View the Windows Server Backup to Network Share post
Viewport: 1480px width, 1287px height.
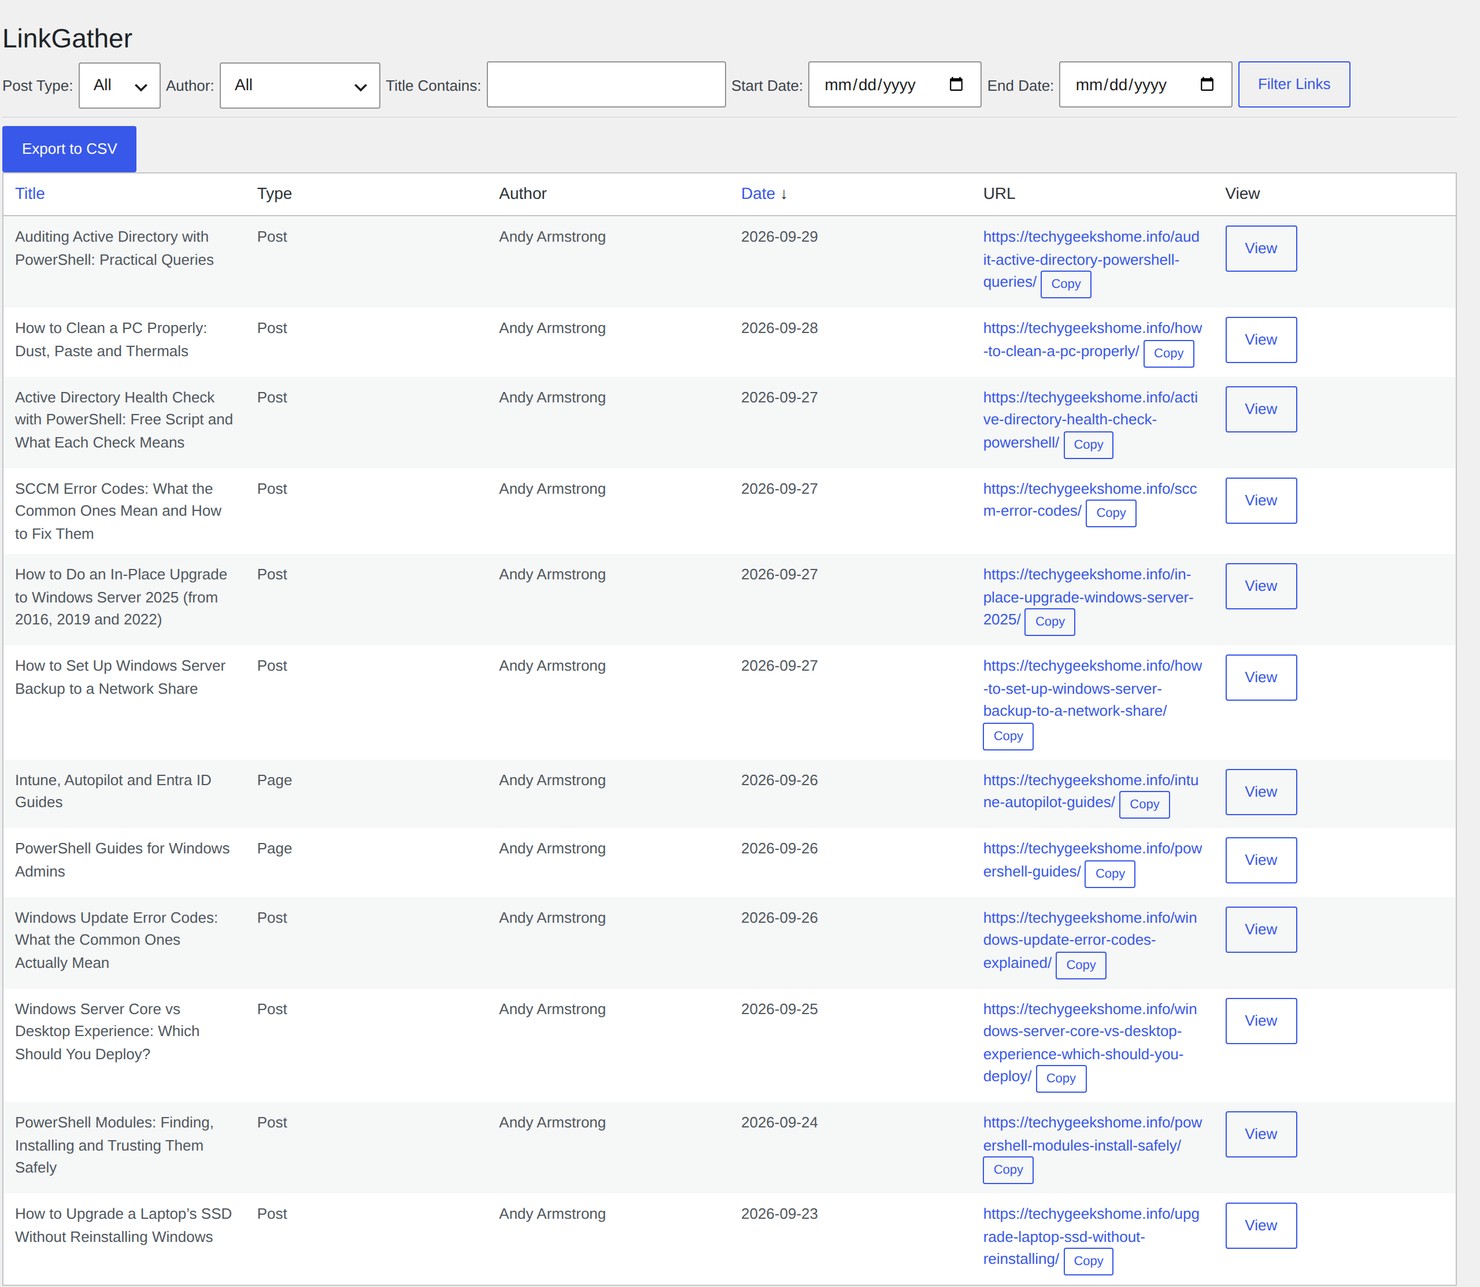[1261, 677]
